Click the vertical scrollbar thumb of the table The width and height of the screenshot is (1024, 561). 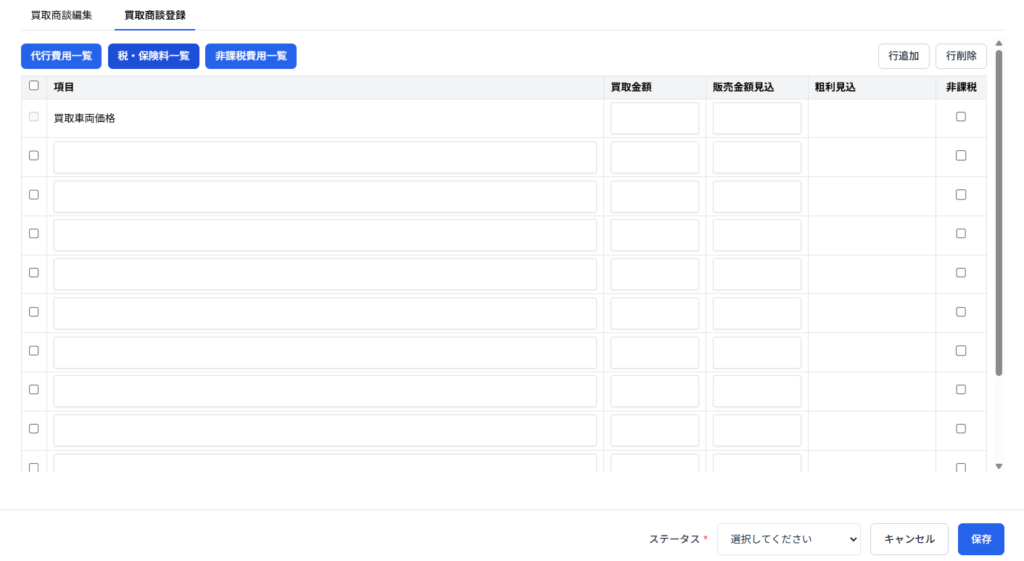pos(998,210)
